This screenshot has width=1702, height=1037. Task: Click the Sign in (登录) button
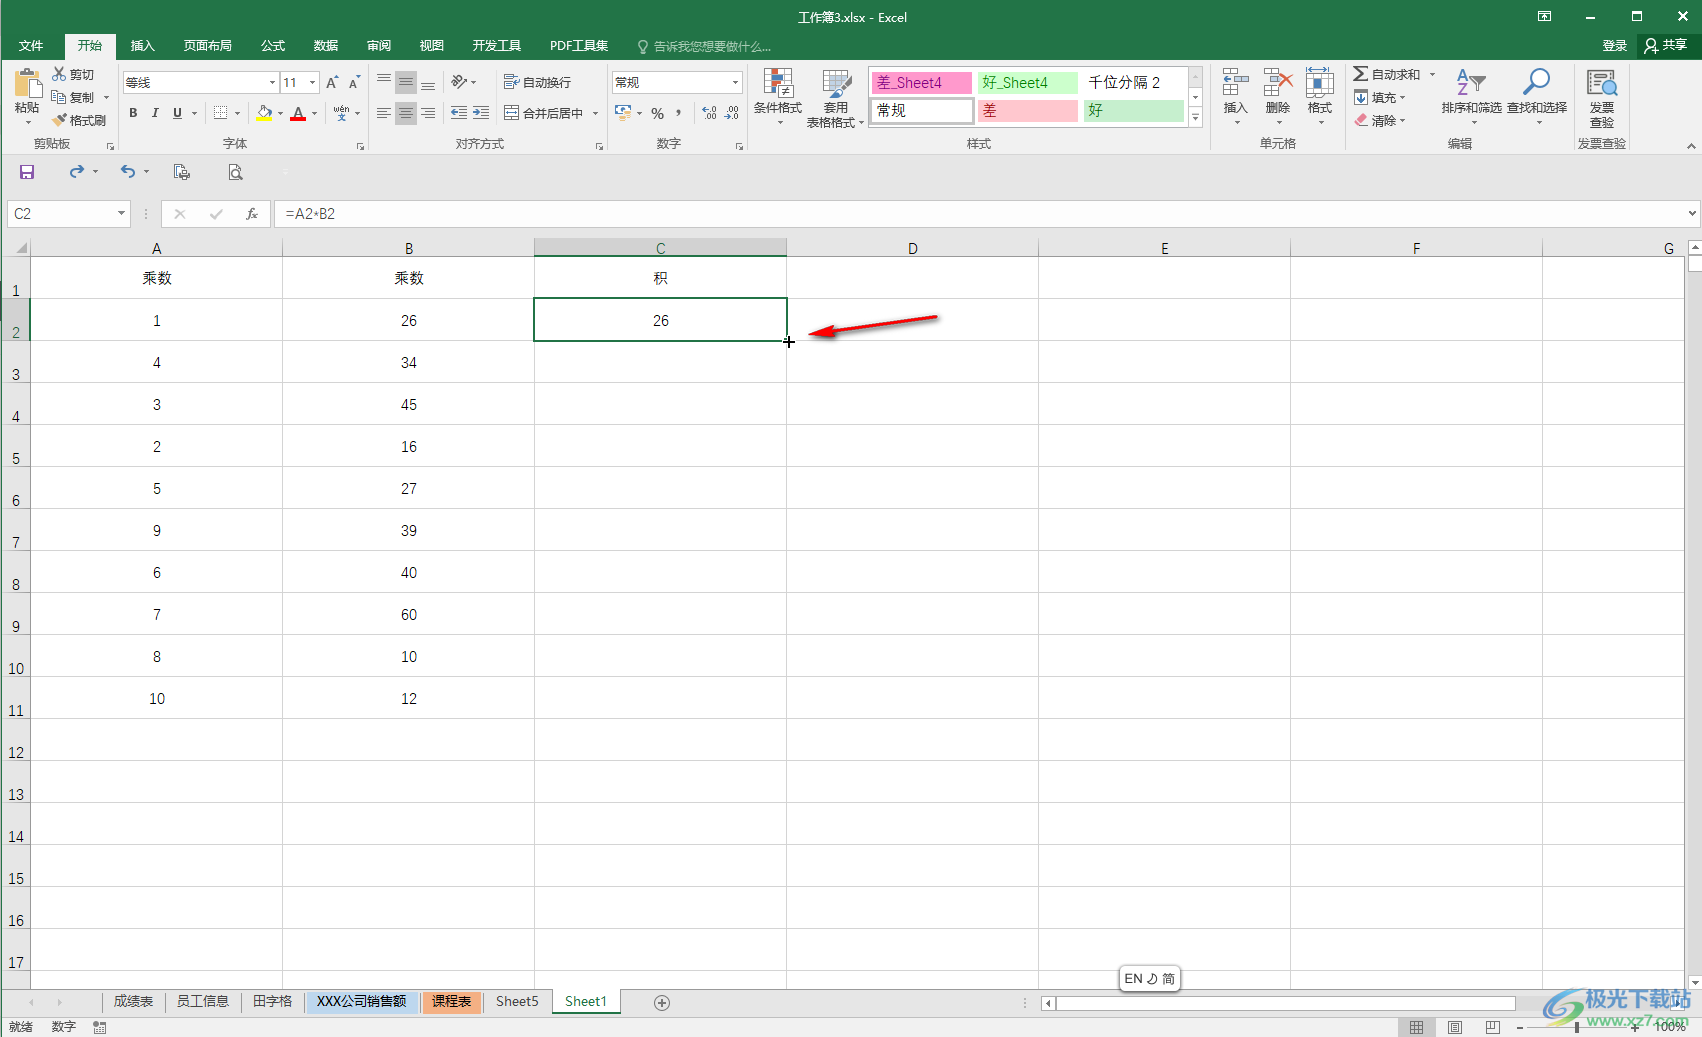(x=1615, y=46)
